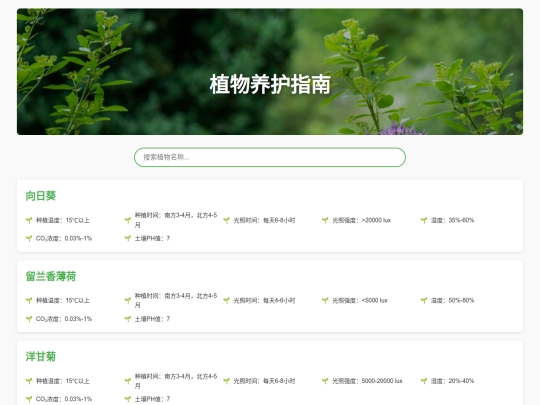Click the sprout icon beside 湿度 35%-60%
Image resolution: width=540 pixels, height=405 pixels.
tap(424, 220)
